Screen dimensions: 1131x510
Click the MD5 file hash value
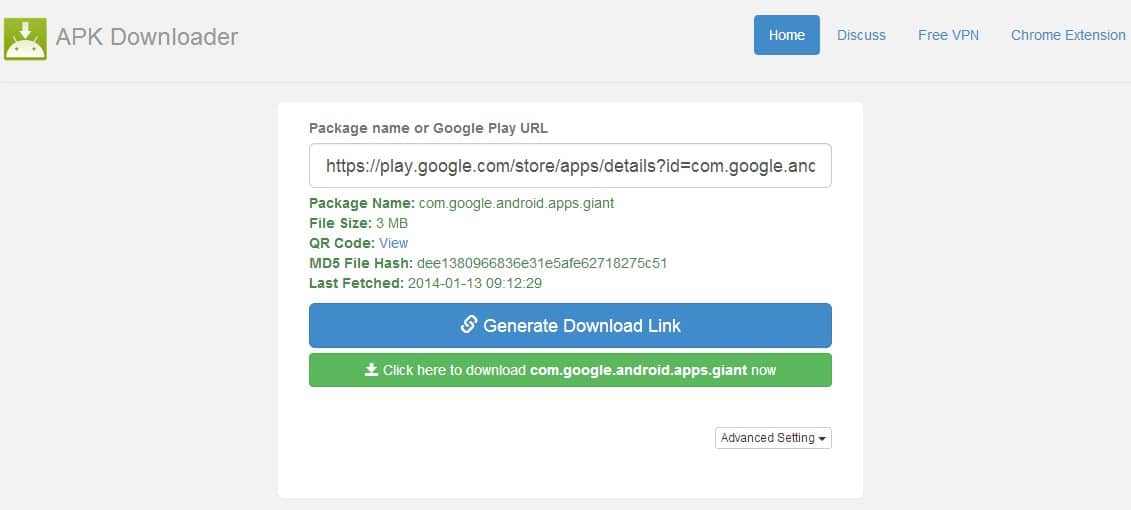tap(542, 263)
